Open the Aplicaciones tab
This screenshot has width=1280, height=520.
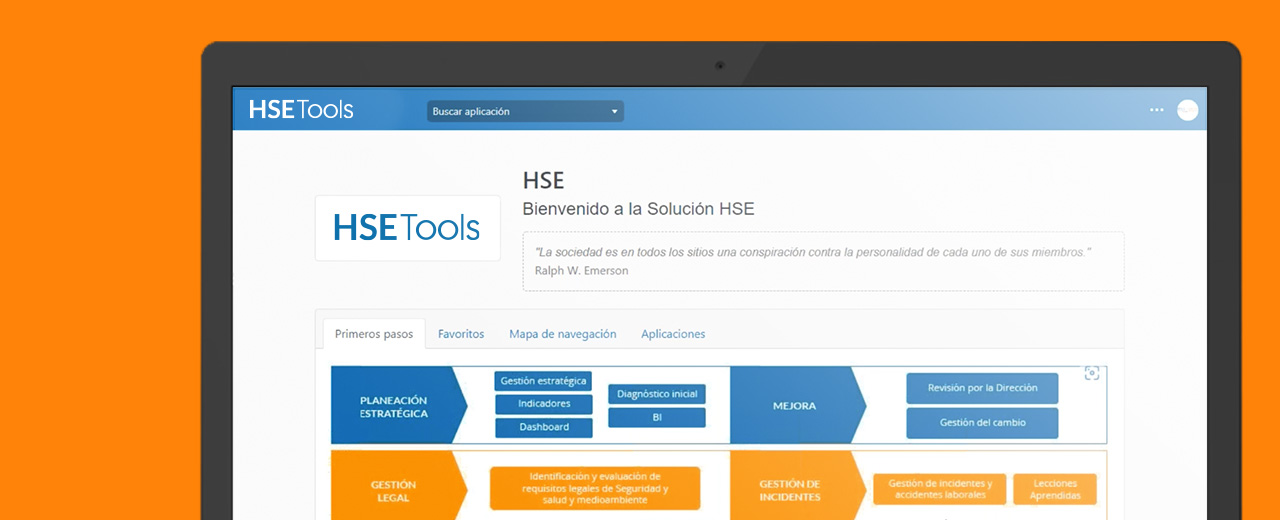click(673, 334)
